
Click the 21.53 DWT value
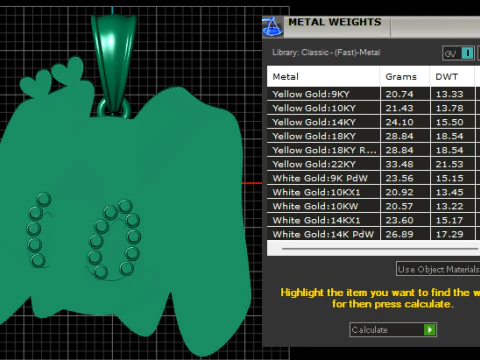coord(450,164)
